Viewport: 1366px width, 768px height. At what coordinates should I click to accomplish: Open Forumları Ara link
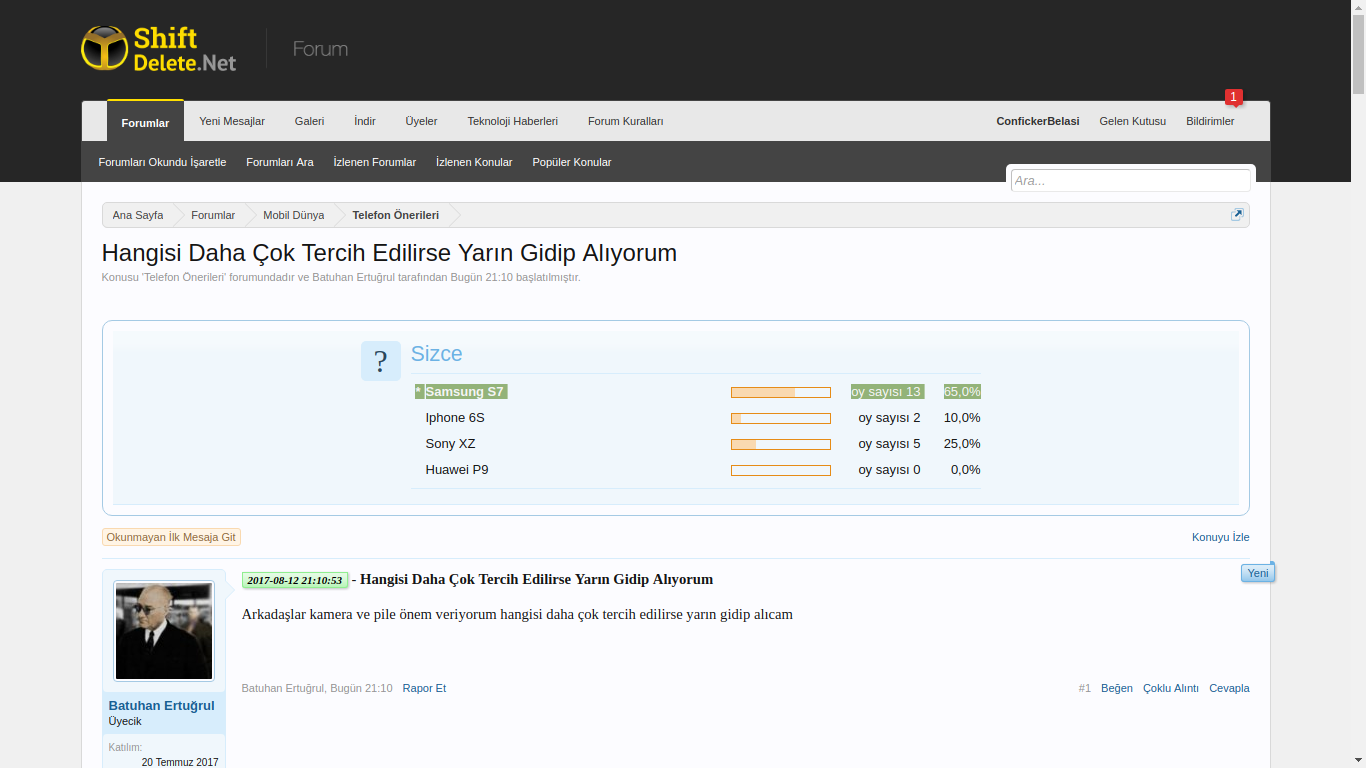pyautogui.click(x=280, y=162)
